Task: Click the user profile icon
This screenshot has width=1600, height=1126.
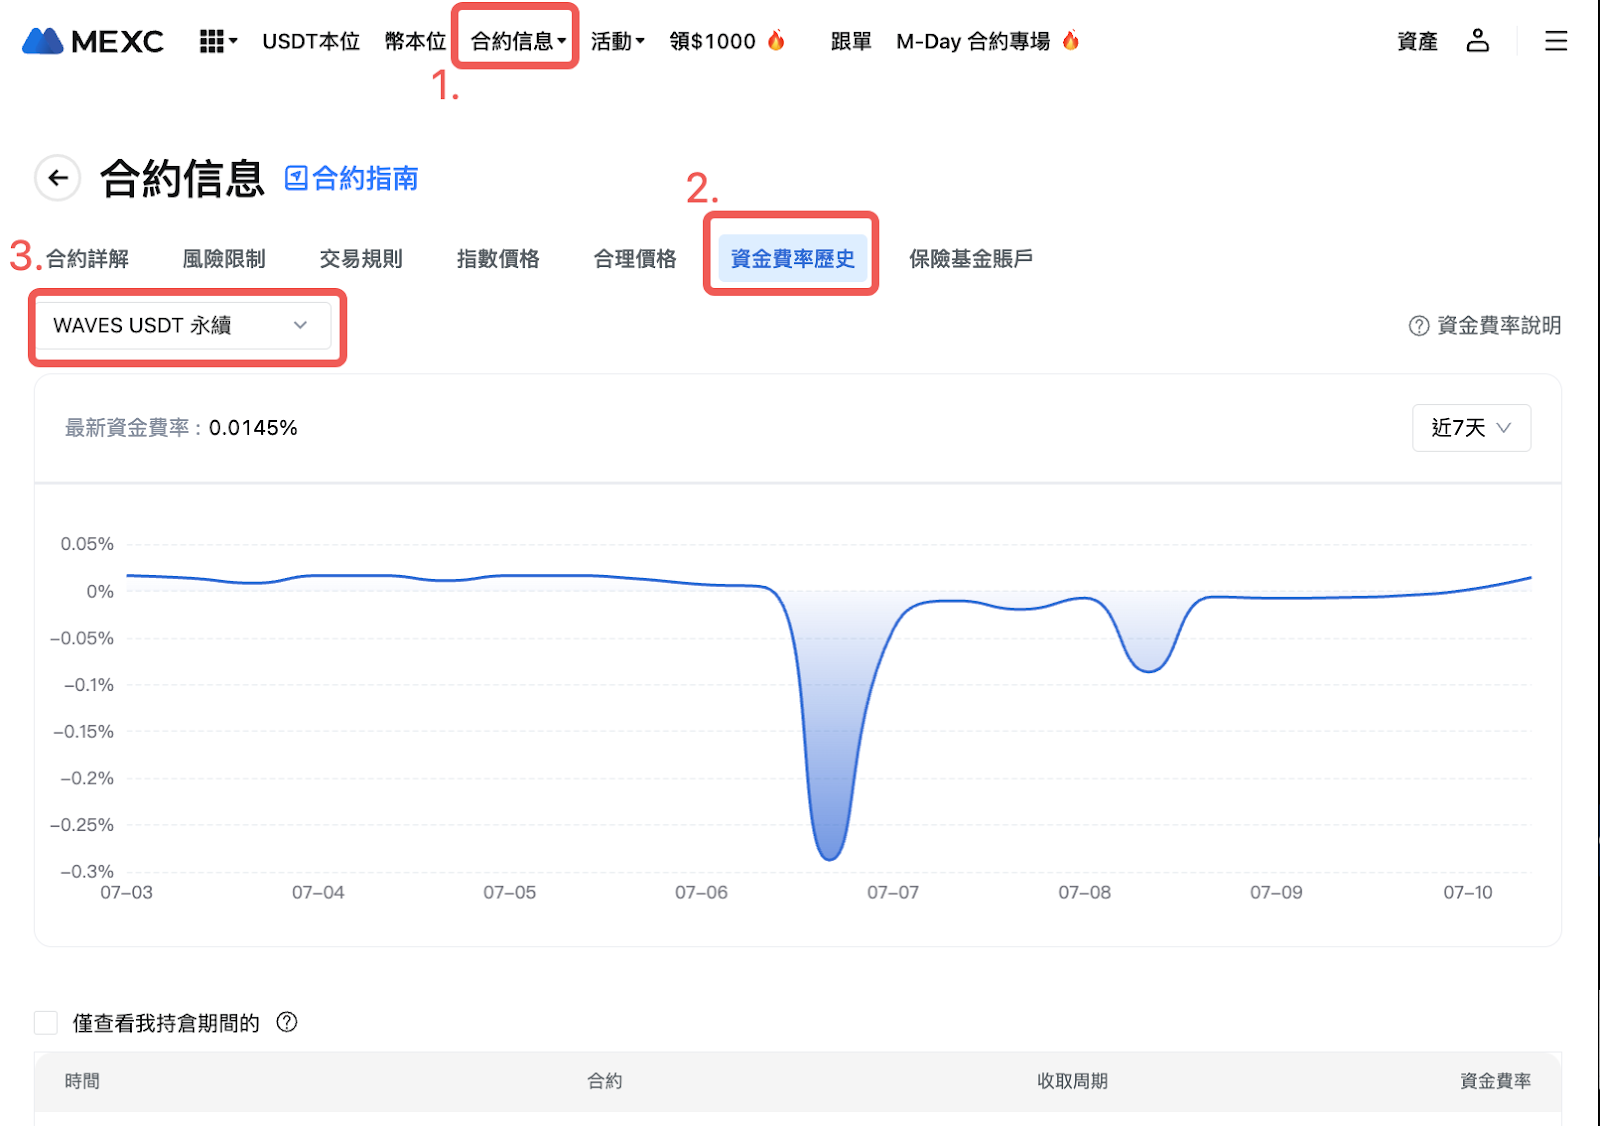Action: 1477,41
